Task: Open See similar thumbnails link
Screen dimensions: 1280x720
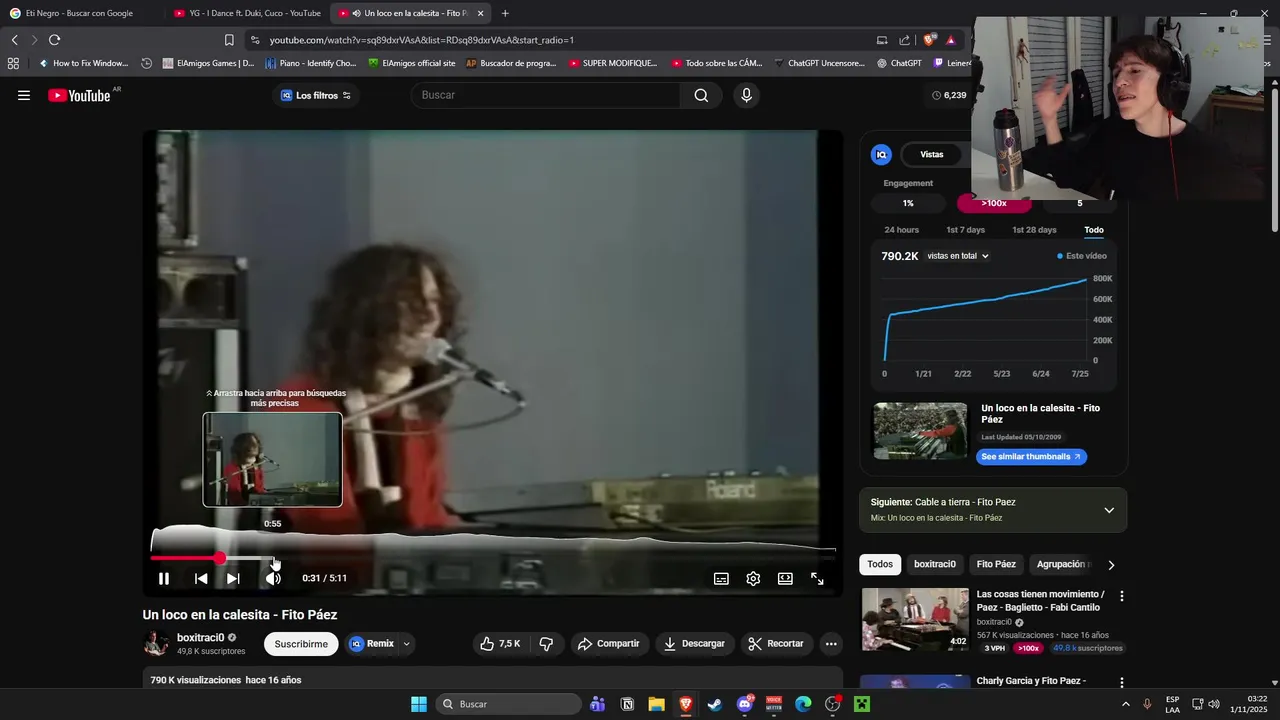Action: click(x=1031, y=457)
